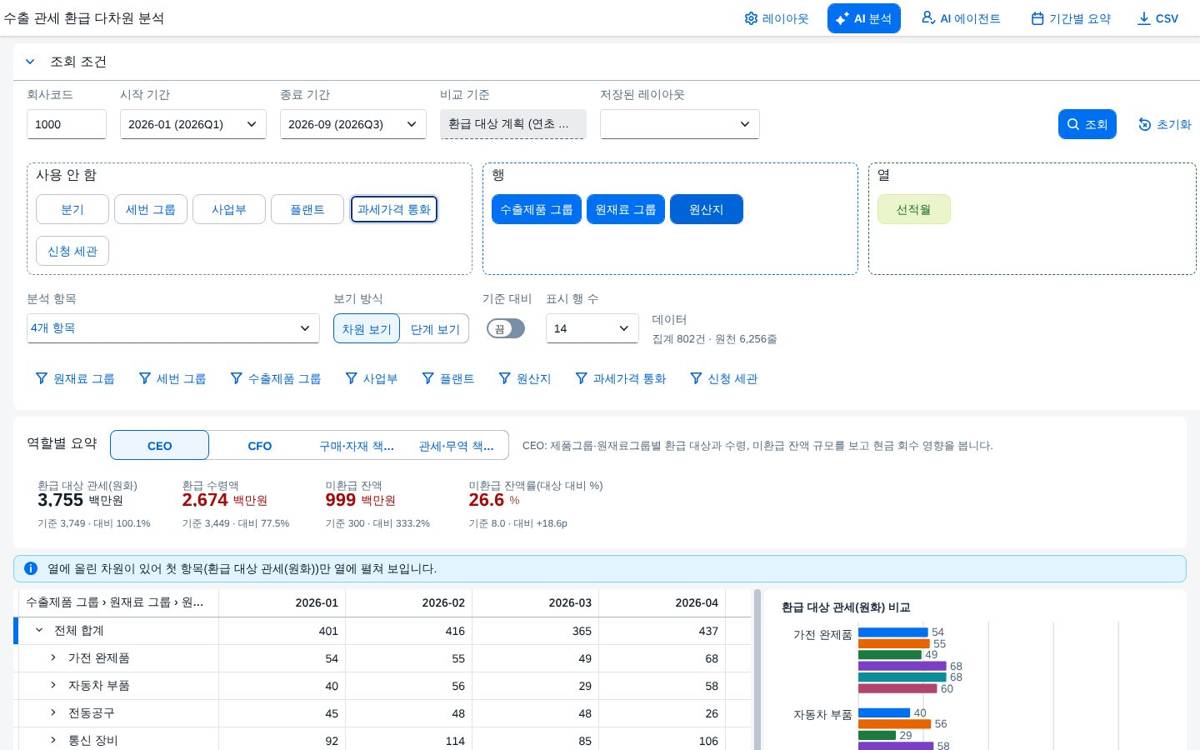The image size is (1200, 750).
Task: Filter by 원산지
Action: (525, 379)
